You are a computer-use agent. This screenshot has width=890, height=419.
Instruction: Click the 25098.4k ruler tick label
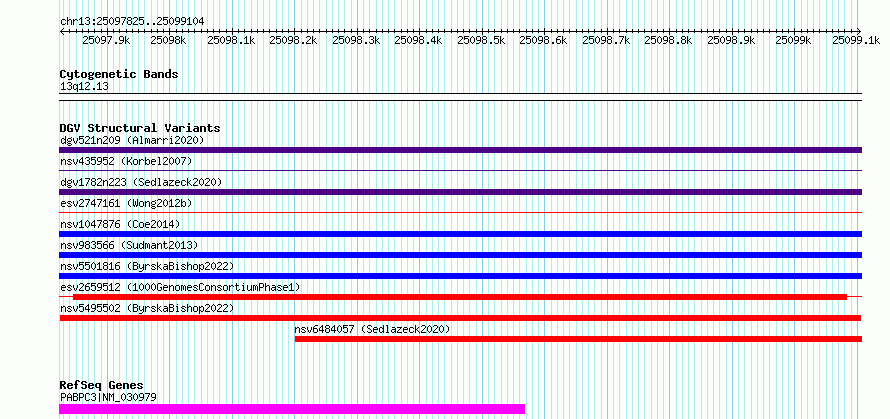(x=418, y=40)
